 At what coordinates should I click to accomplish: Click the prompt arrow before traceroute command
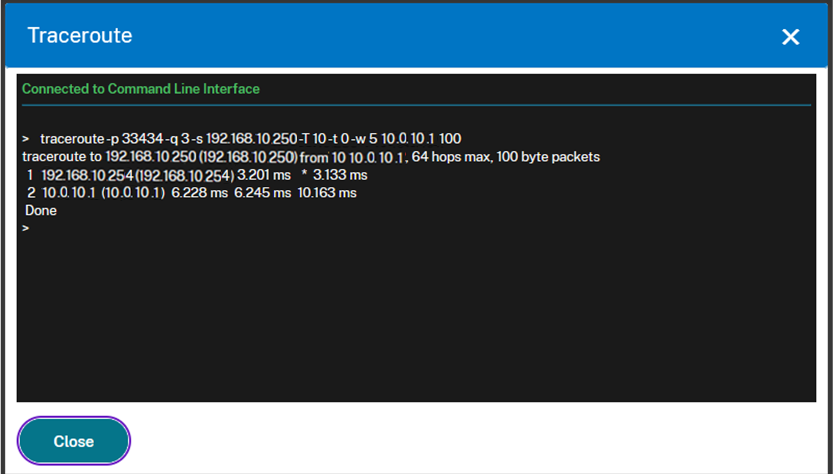coord(25,138)
